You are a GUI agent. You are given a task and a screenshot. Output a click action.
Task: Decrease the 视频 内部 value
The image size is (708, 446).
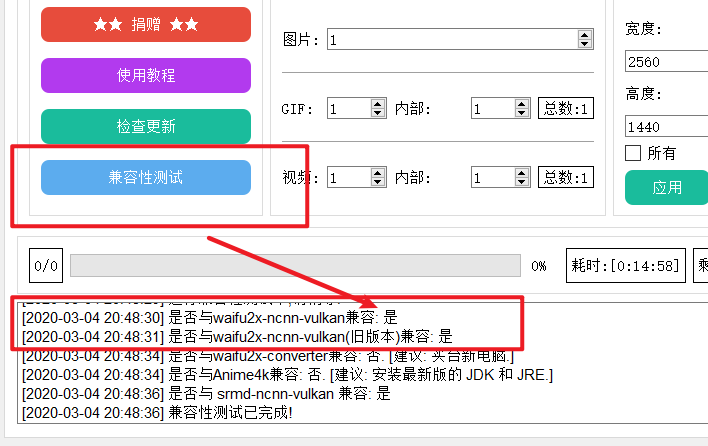click(x=522, y=181)
